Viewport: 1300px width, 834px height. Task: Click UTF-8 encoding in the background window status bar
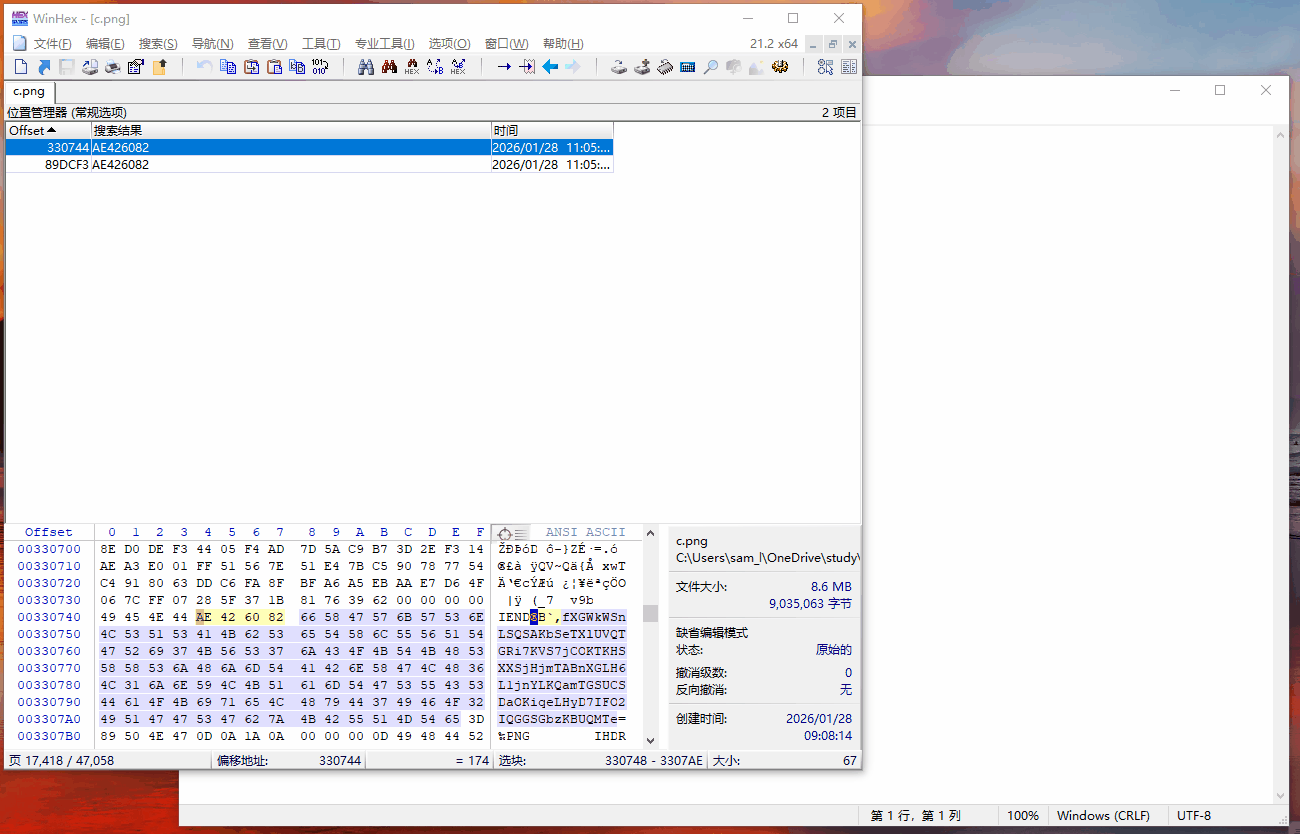[x=1194, y=816]
